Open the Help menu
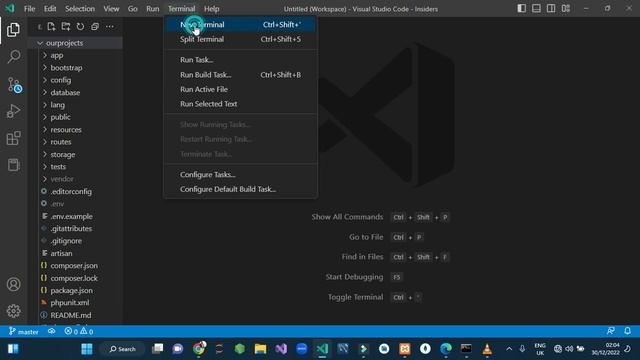 pos(211,9)
